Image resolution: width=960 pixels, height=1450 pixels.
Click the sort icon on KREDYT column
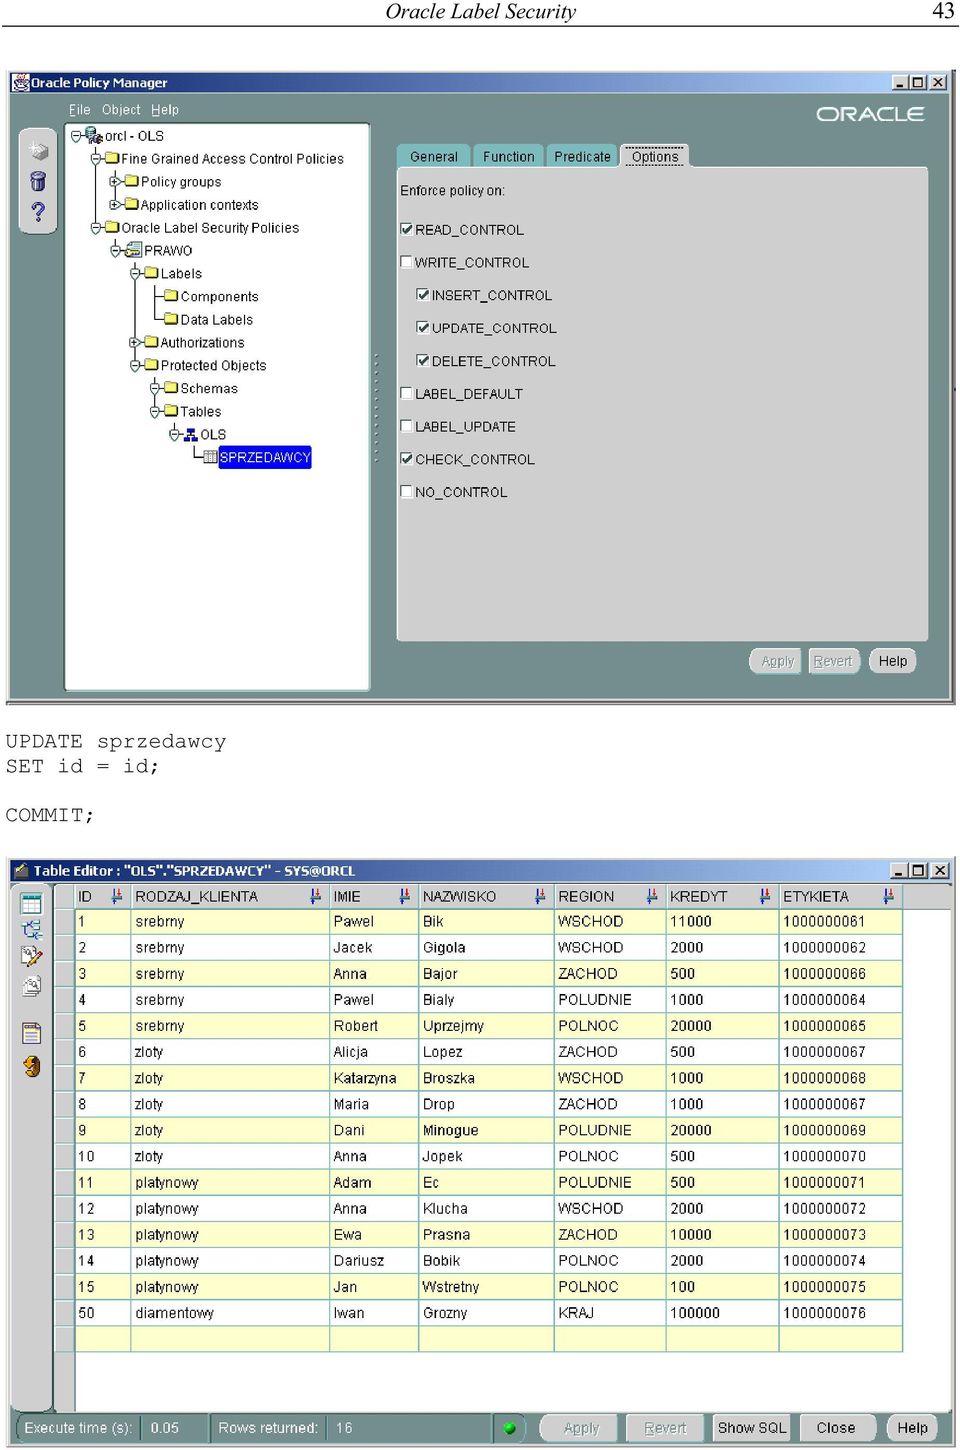click(x=765, y=896)
